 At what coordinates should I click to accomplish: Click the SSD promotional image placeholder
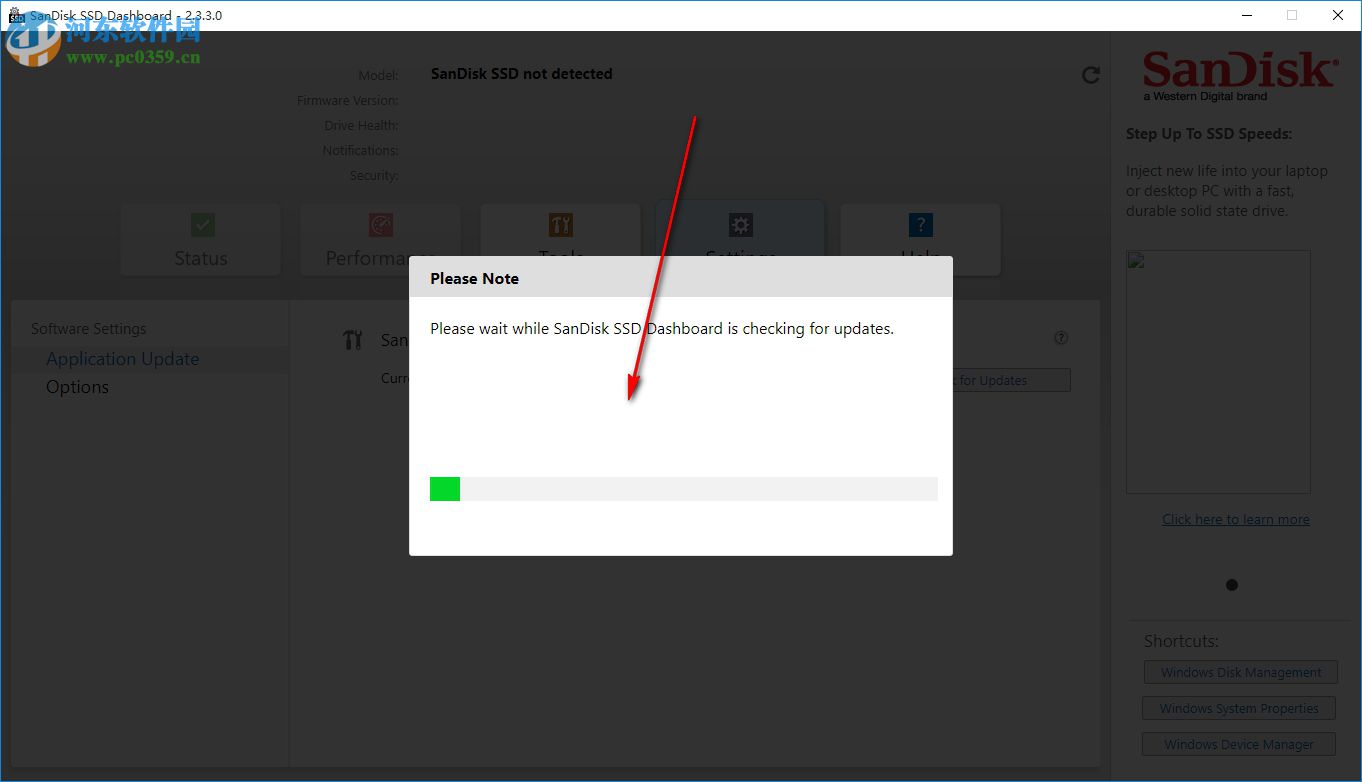[1218, 372]
